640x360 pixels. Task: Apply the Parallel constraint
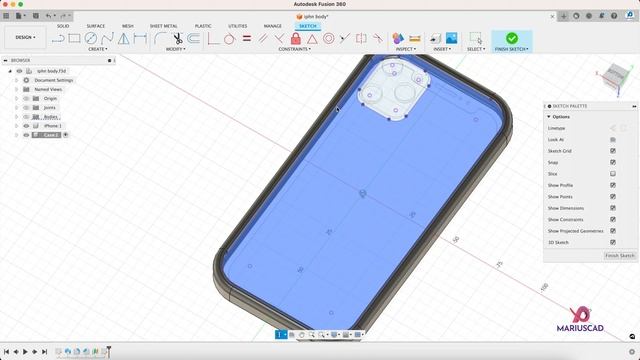click(x=263, y=39)
